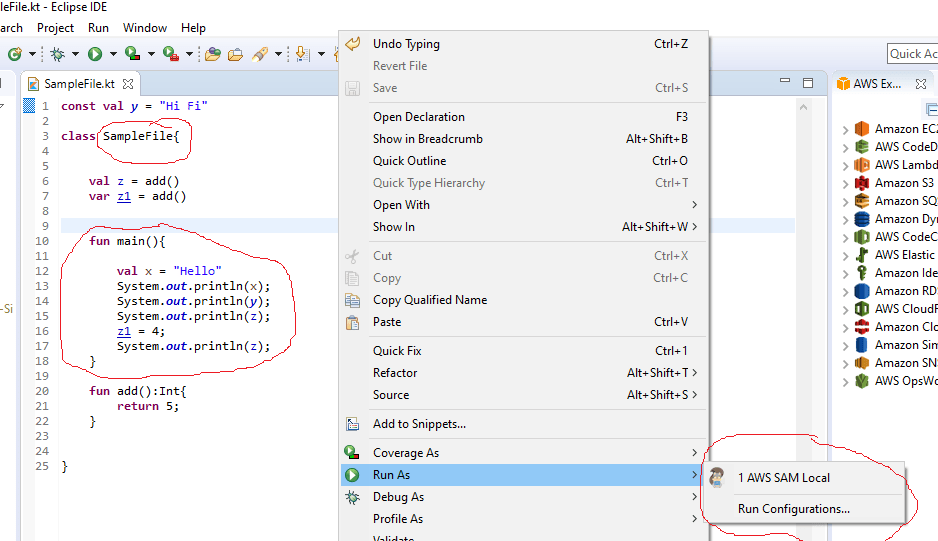Select Copy Qualified Name entry
The width and height of the screenshot is (938, 541).
click(x=524, y=300)
